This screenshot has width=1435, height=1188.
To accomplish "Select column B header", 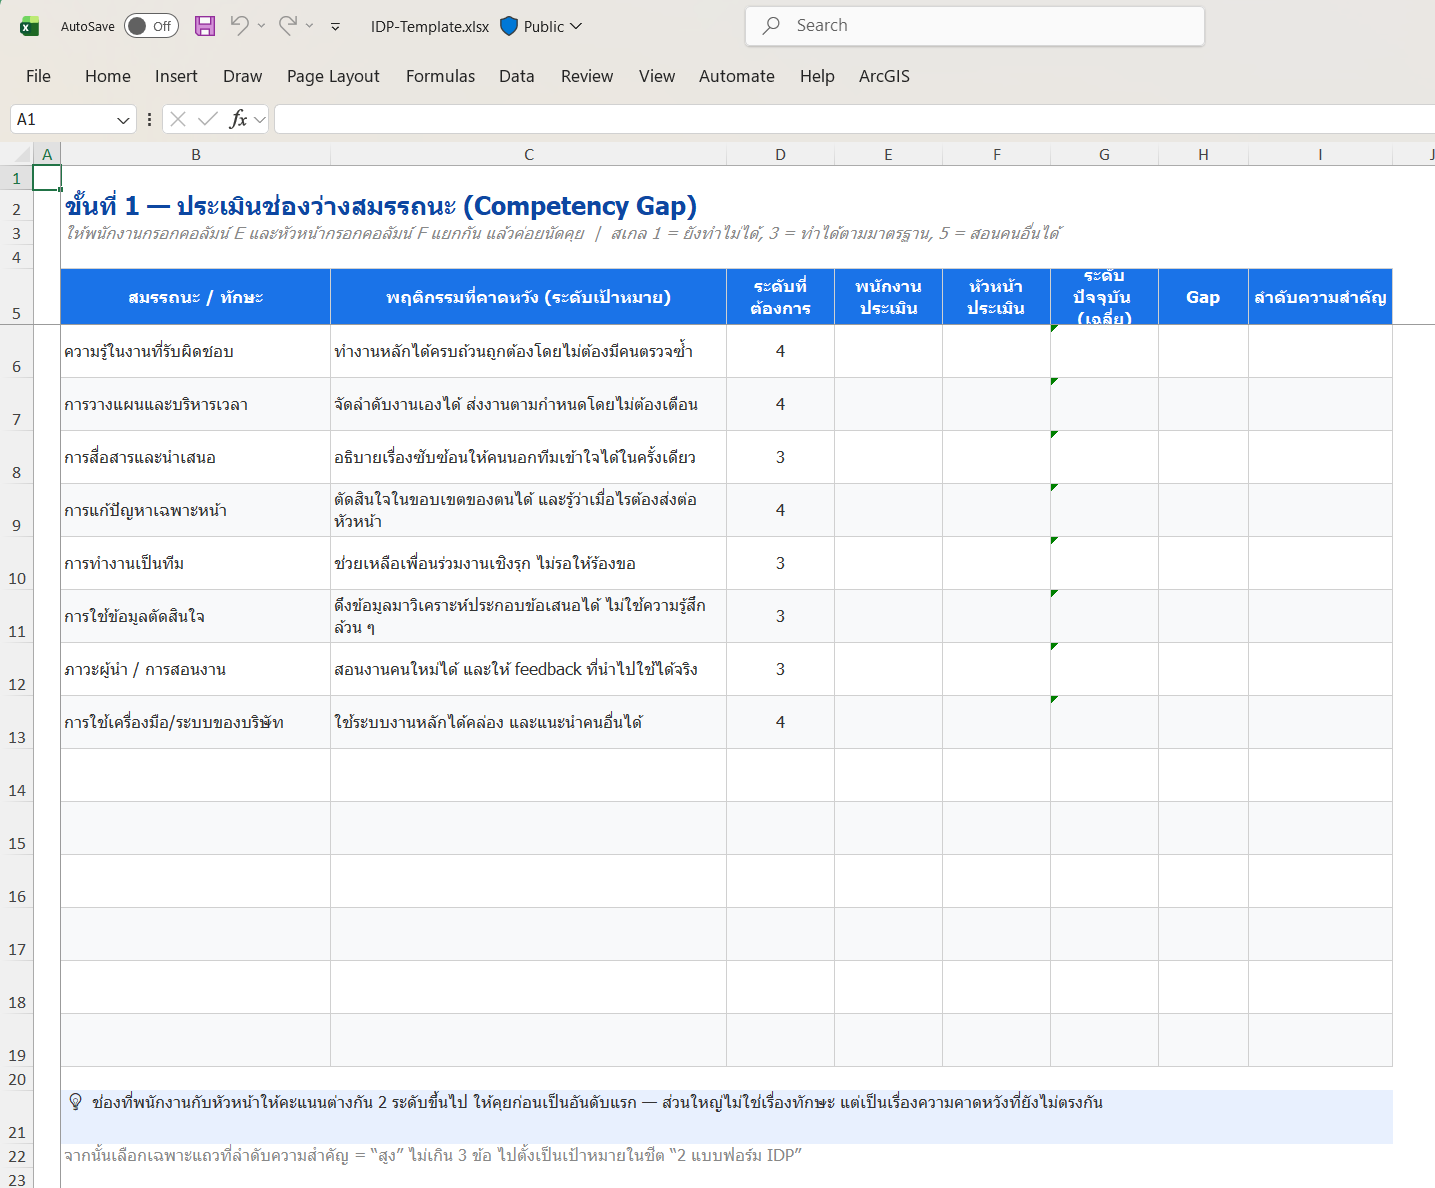I will click(196, 154).
